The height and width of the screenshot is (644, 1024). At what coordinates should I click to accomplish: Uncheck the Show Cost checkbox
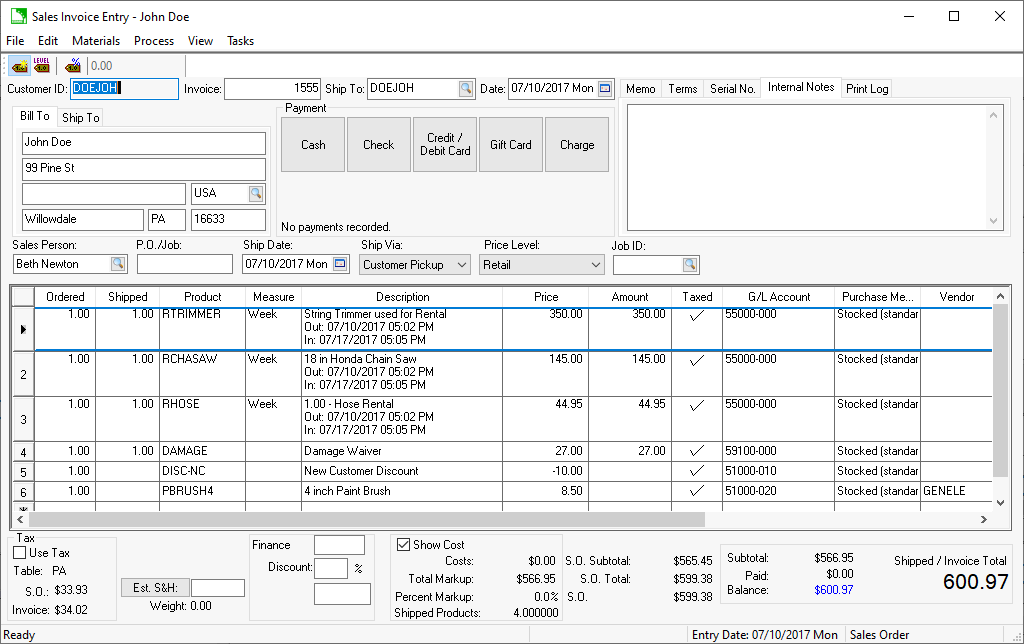tap(404, 545)
